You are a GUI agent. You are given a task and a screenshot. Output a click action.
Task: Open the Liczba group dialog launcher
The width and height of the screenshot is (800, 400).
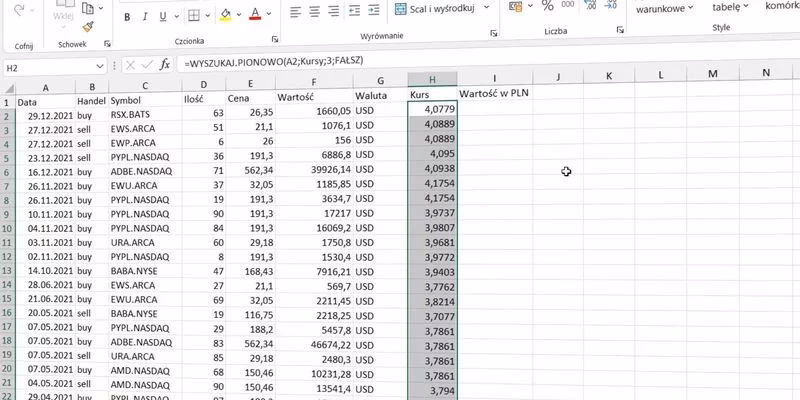coord(620,30)
